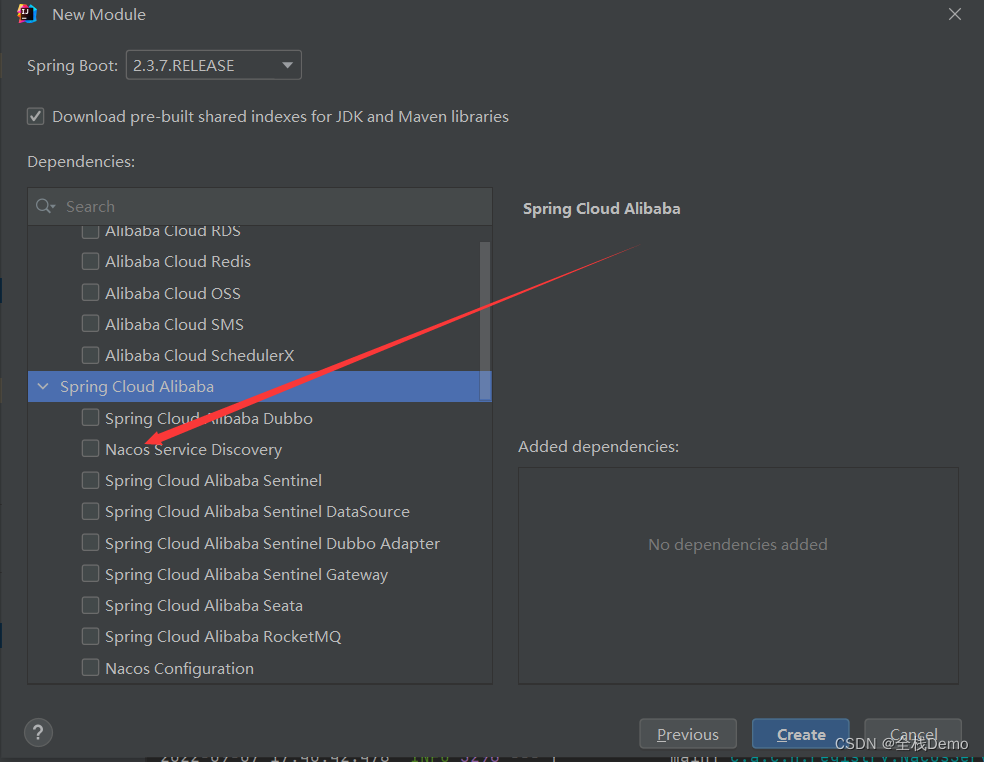Enable Alibaba Cloud OSS dependency

point(90,292)
